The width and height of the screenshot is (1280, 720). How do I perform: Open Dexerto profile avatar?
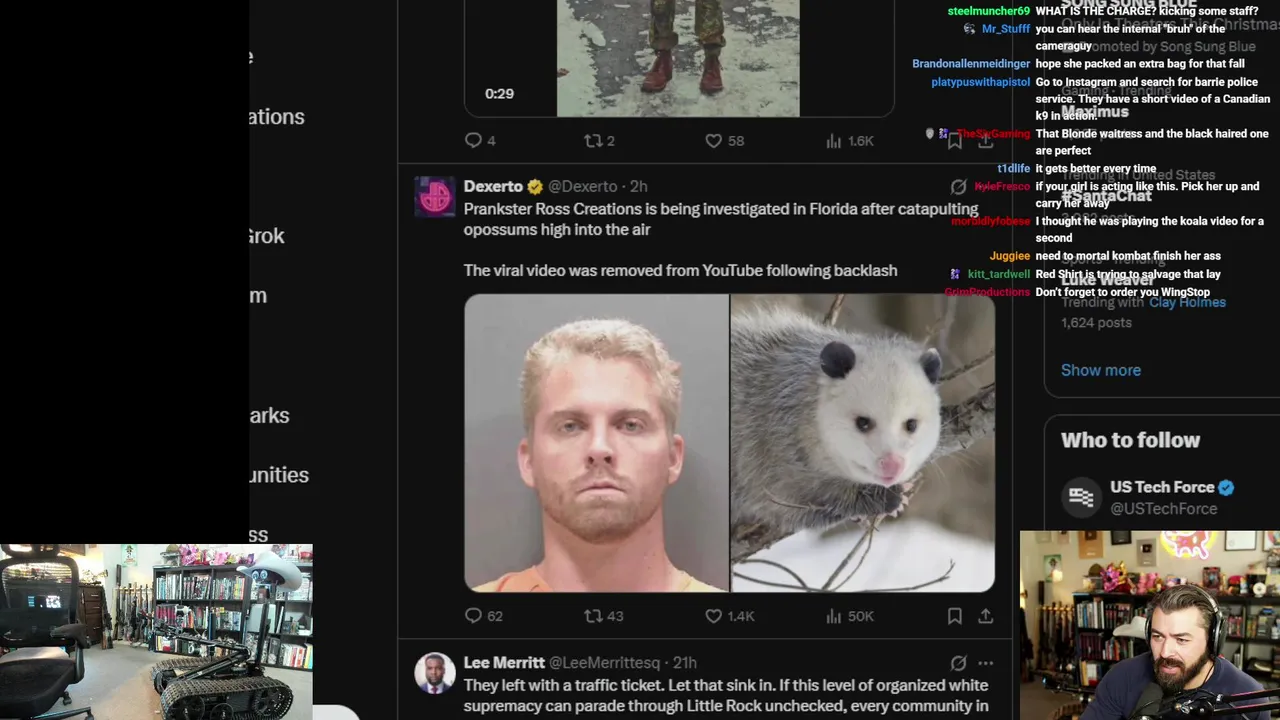pos(435,197)
